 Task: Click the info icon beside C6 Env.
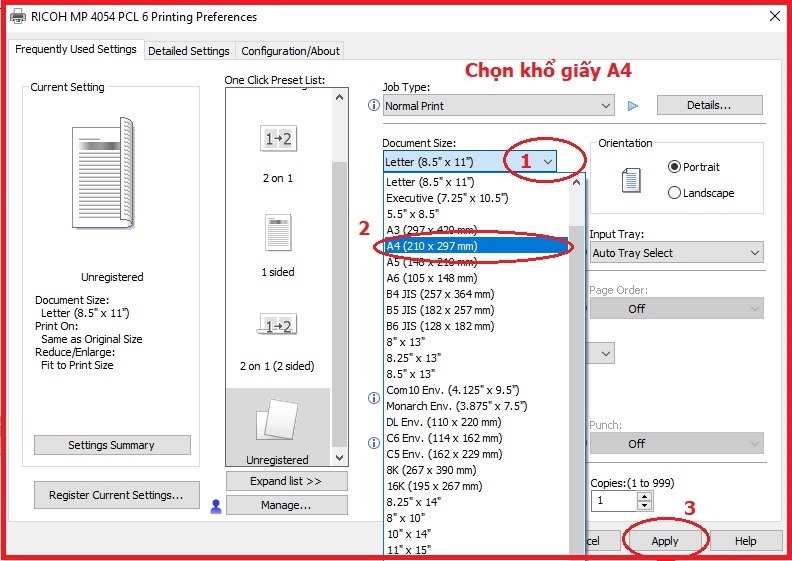click(374, 443)
